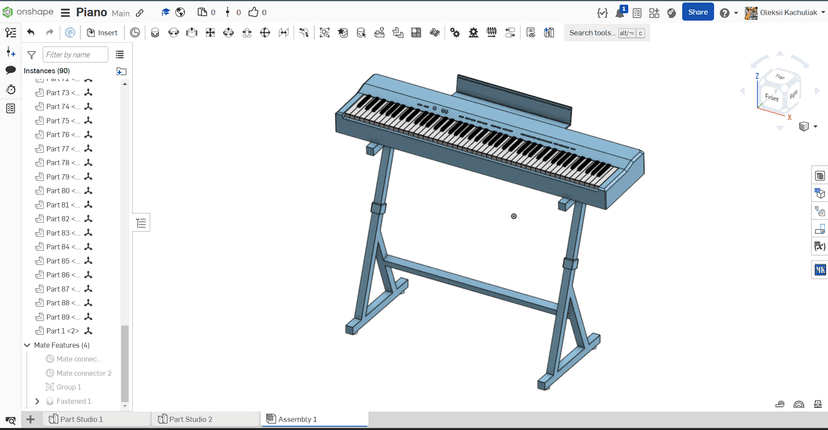Click the Insert parts button
The height and width of the screenshot is (430, 828).
tap(102, 33)
